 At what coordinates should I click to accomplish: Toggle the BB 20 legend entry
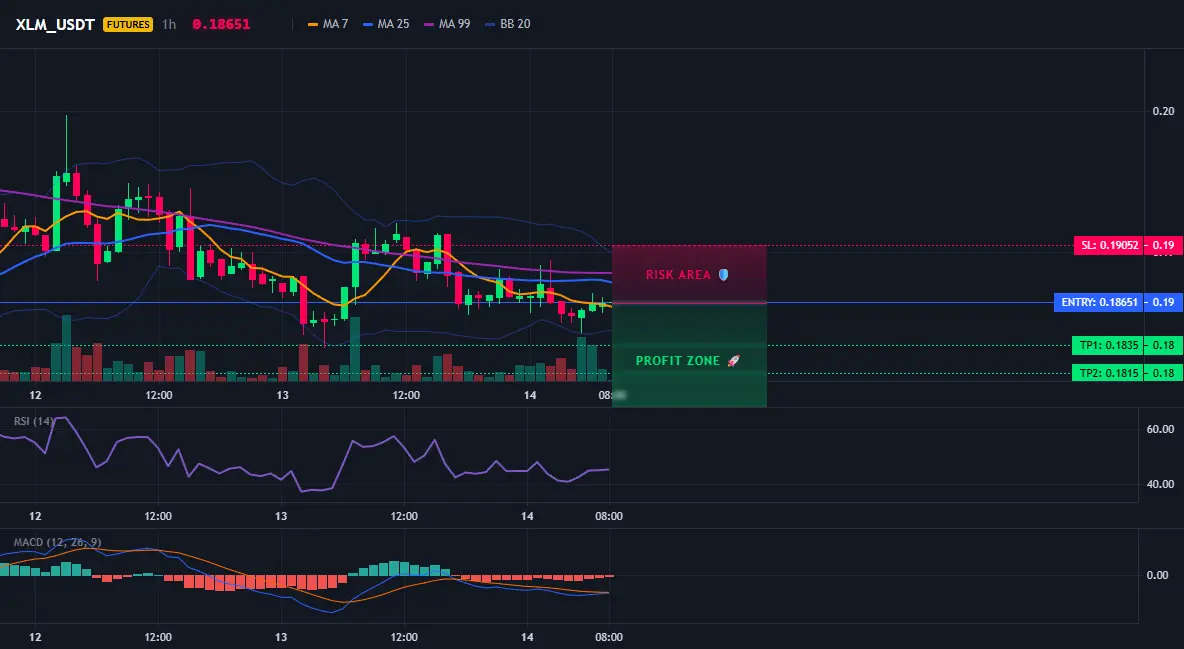(508, 24)
